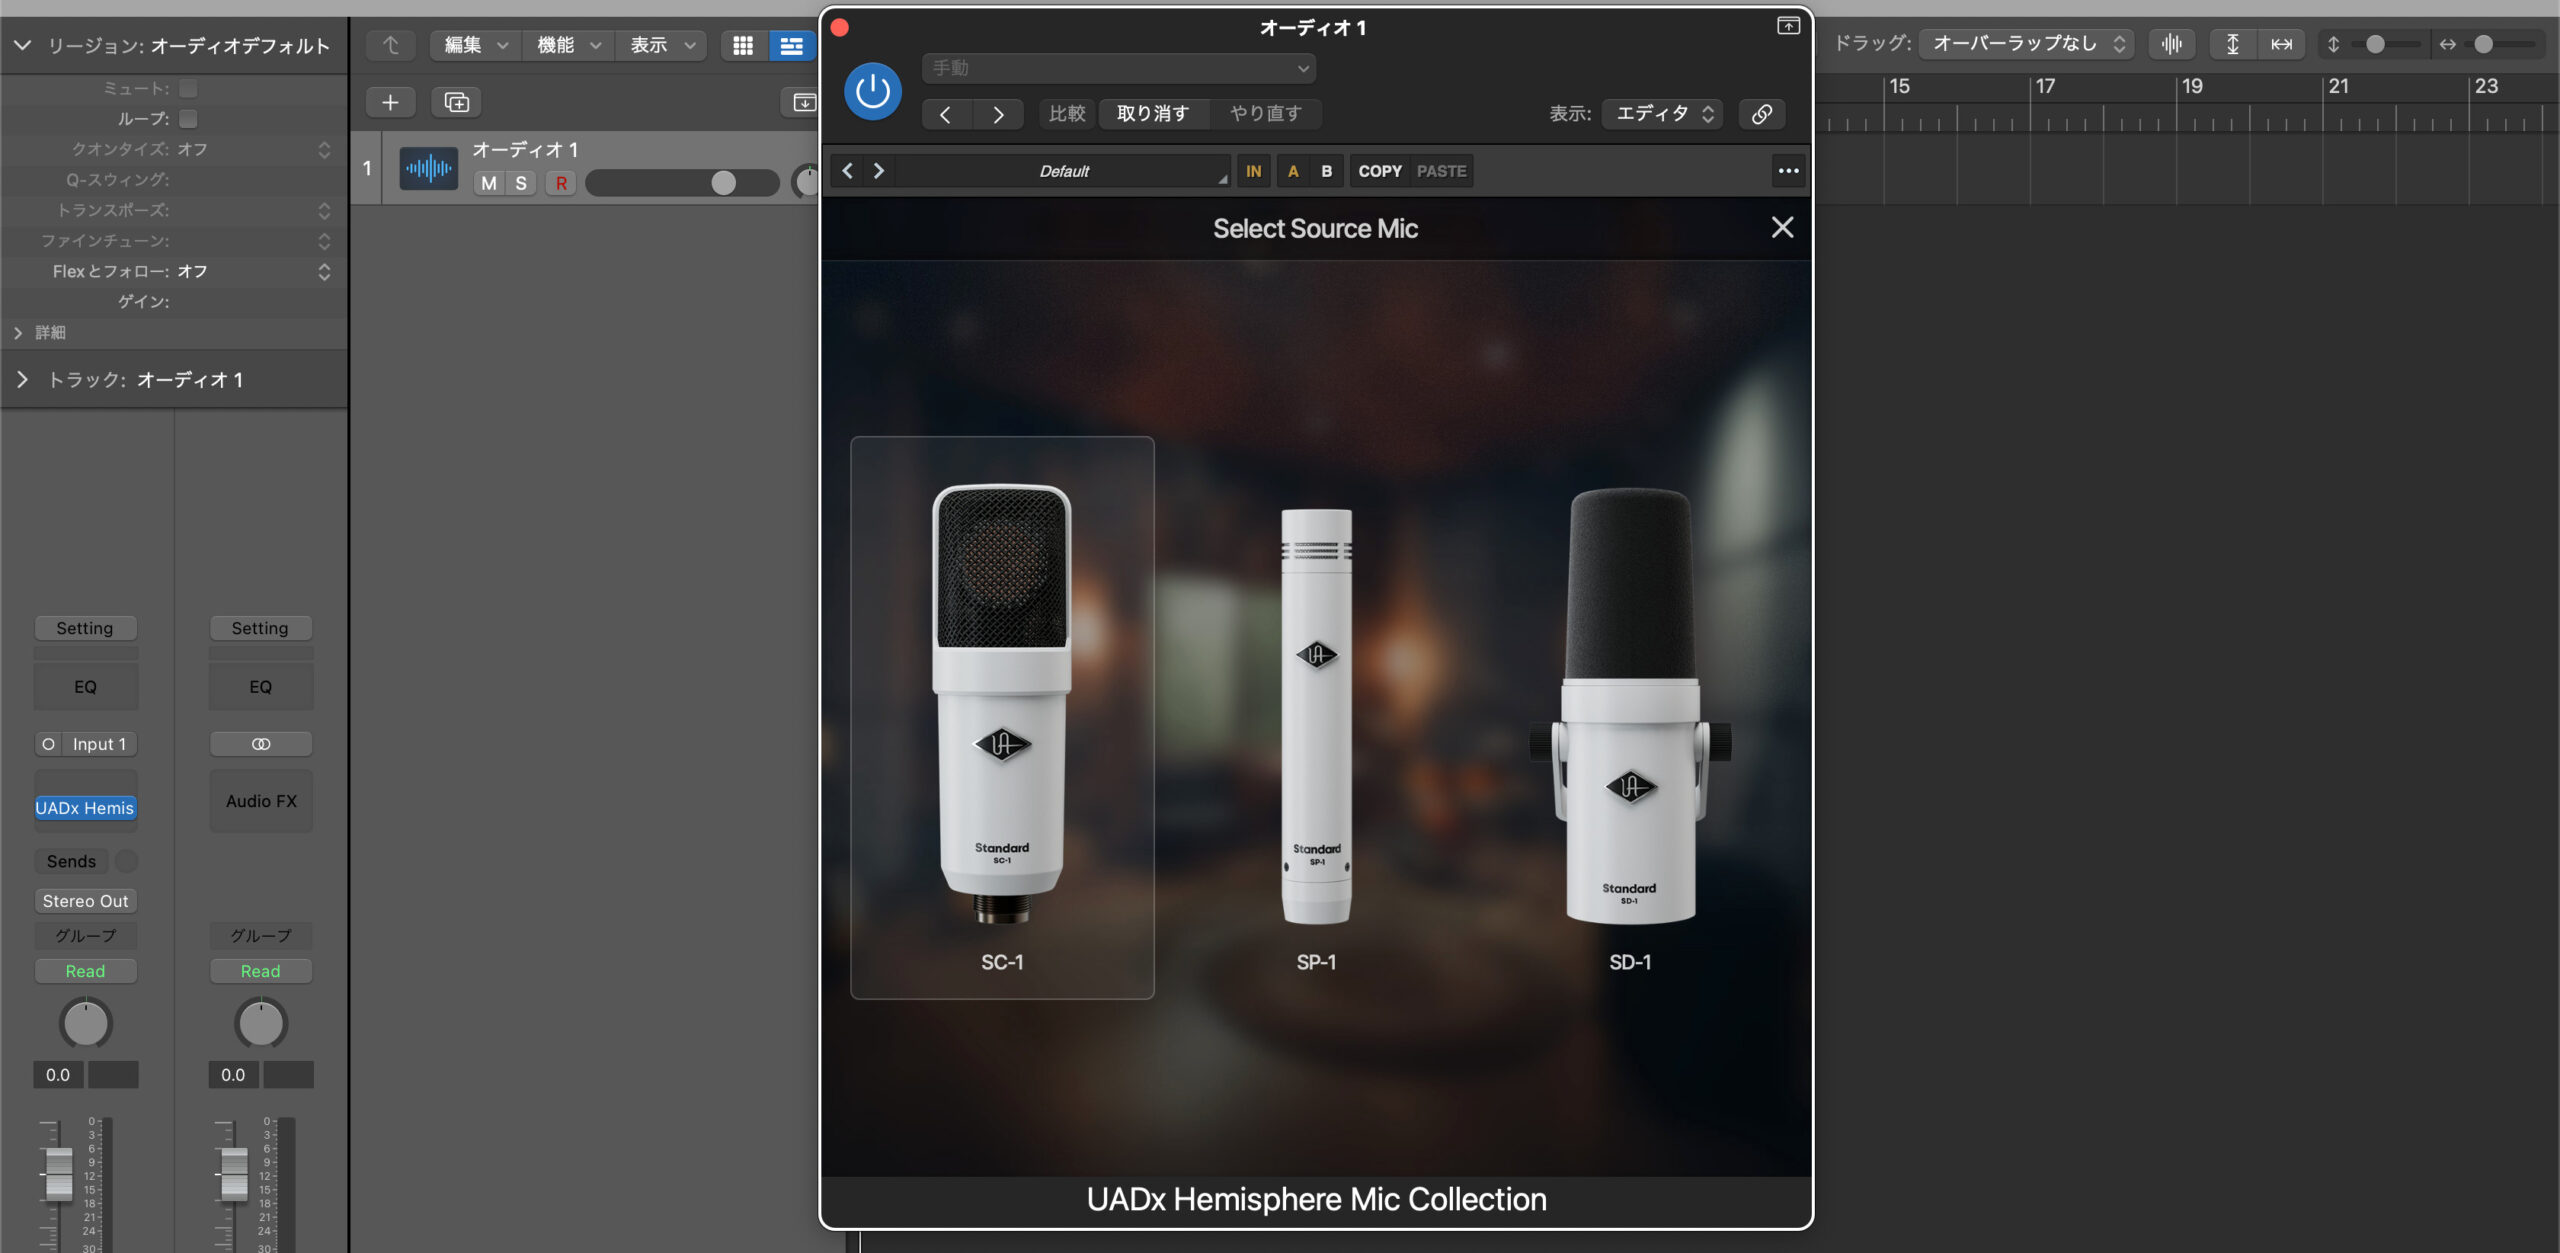The height and width of the screenshot is (1253, 2560).
Task: Click the PASTE button
Action: tap(1441, 171)
